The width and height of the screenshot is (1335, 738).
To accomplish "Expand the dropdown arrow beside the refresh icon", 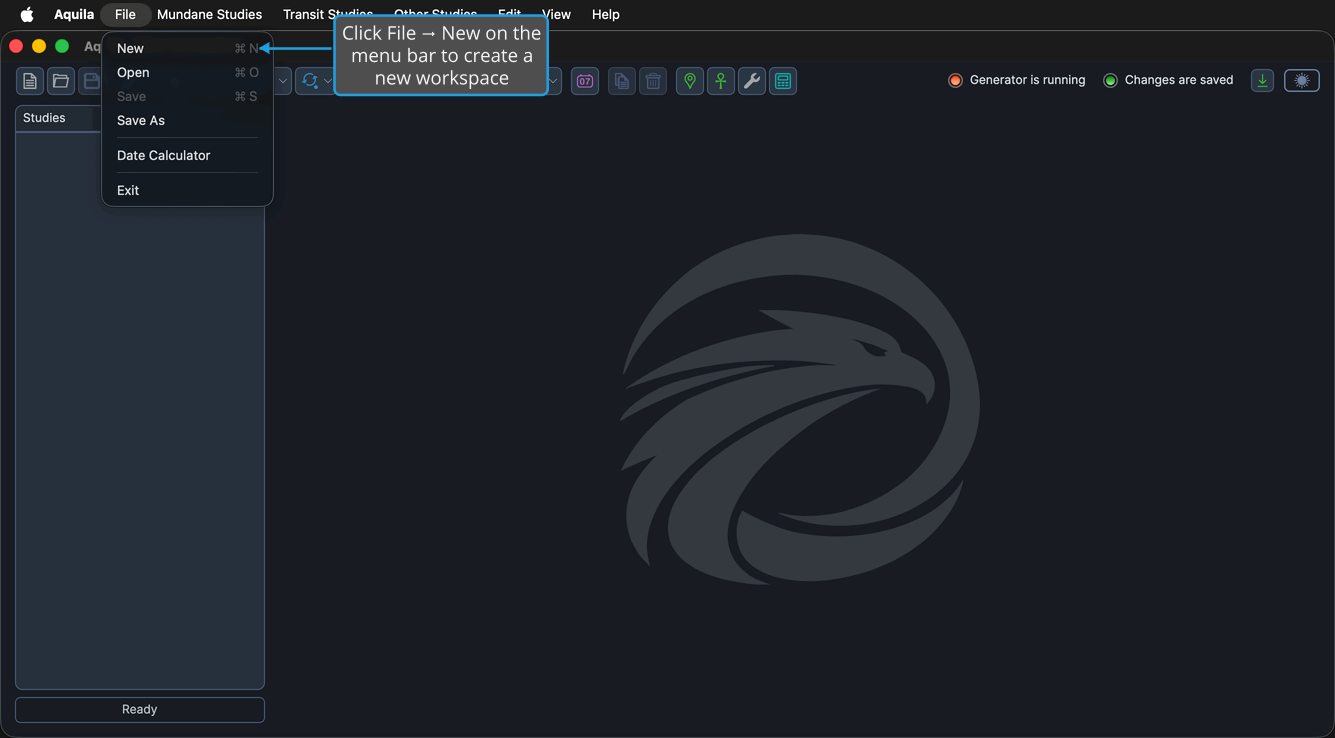I will pos(328,81).
